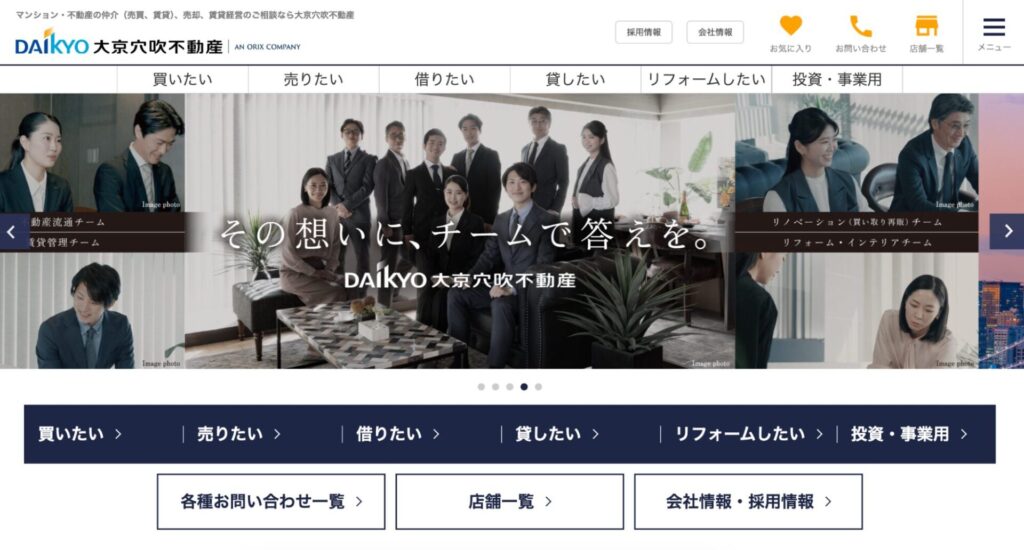This screenshot has height=550, width=1024.
Task: Advance carousel with right arrow
Action: point(1007,231)
